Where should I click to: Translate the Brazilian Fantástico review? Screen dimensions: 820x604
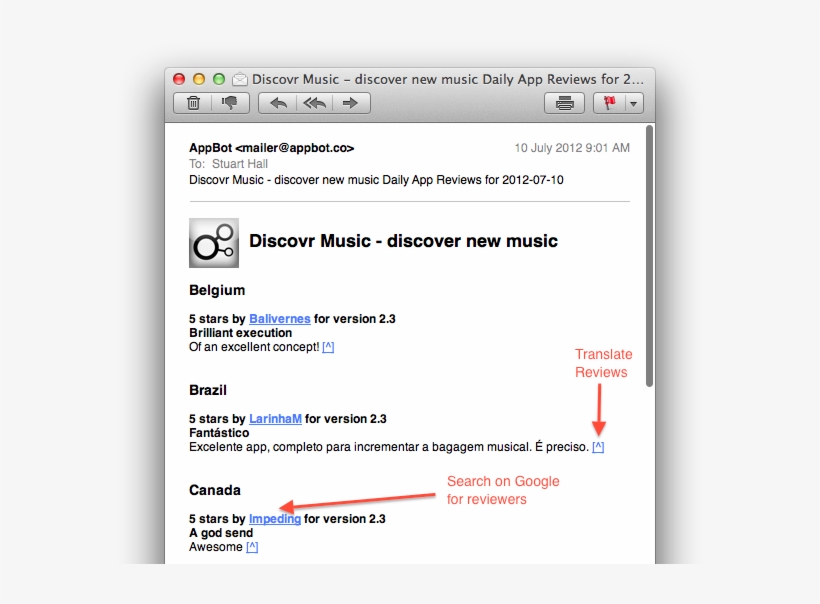599,446
